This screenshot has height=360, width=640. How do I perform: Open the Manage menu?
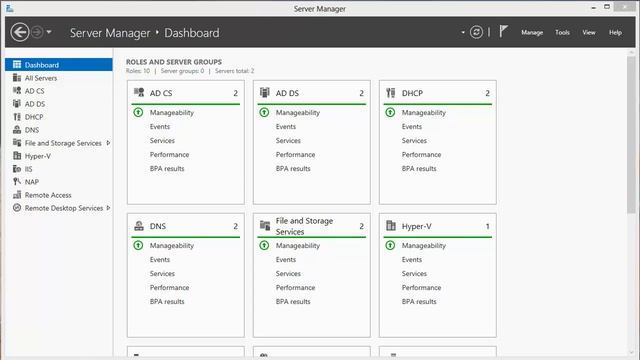pyautogui.click(x=532, y=32)
